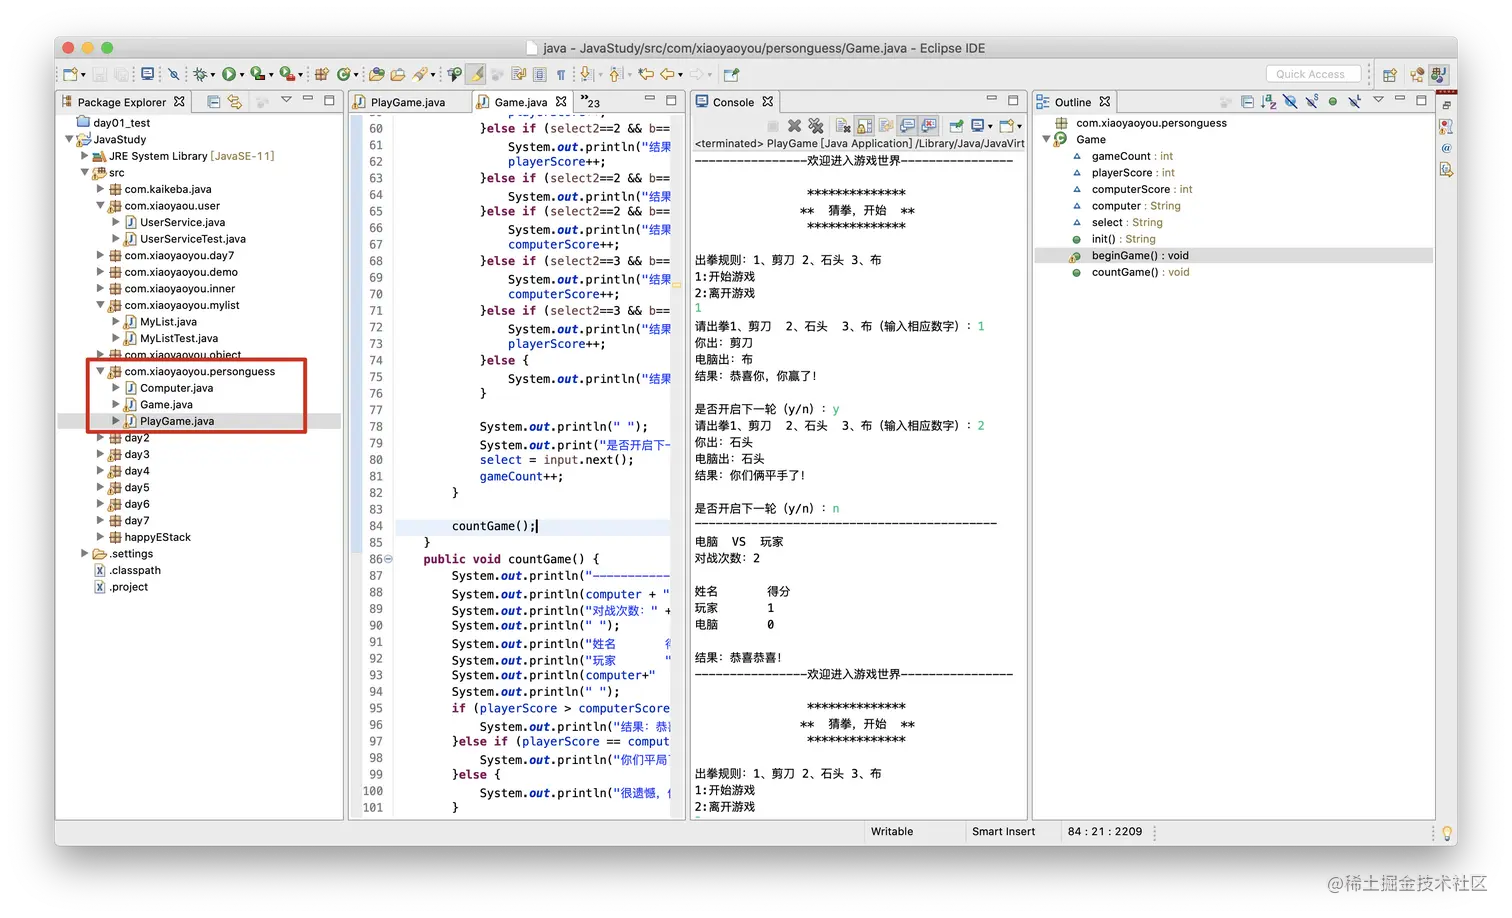Collapse the Game class in Outline
1512x918 pixels.
click(x=1047, y=139)
